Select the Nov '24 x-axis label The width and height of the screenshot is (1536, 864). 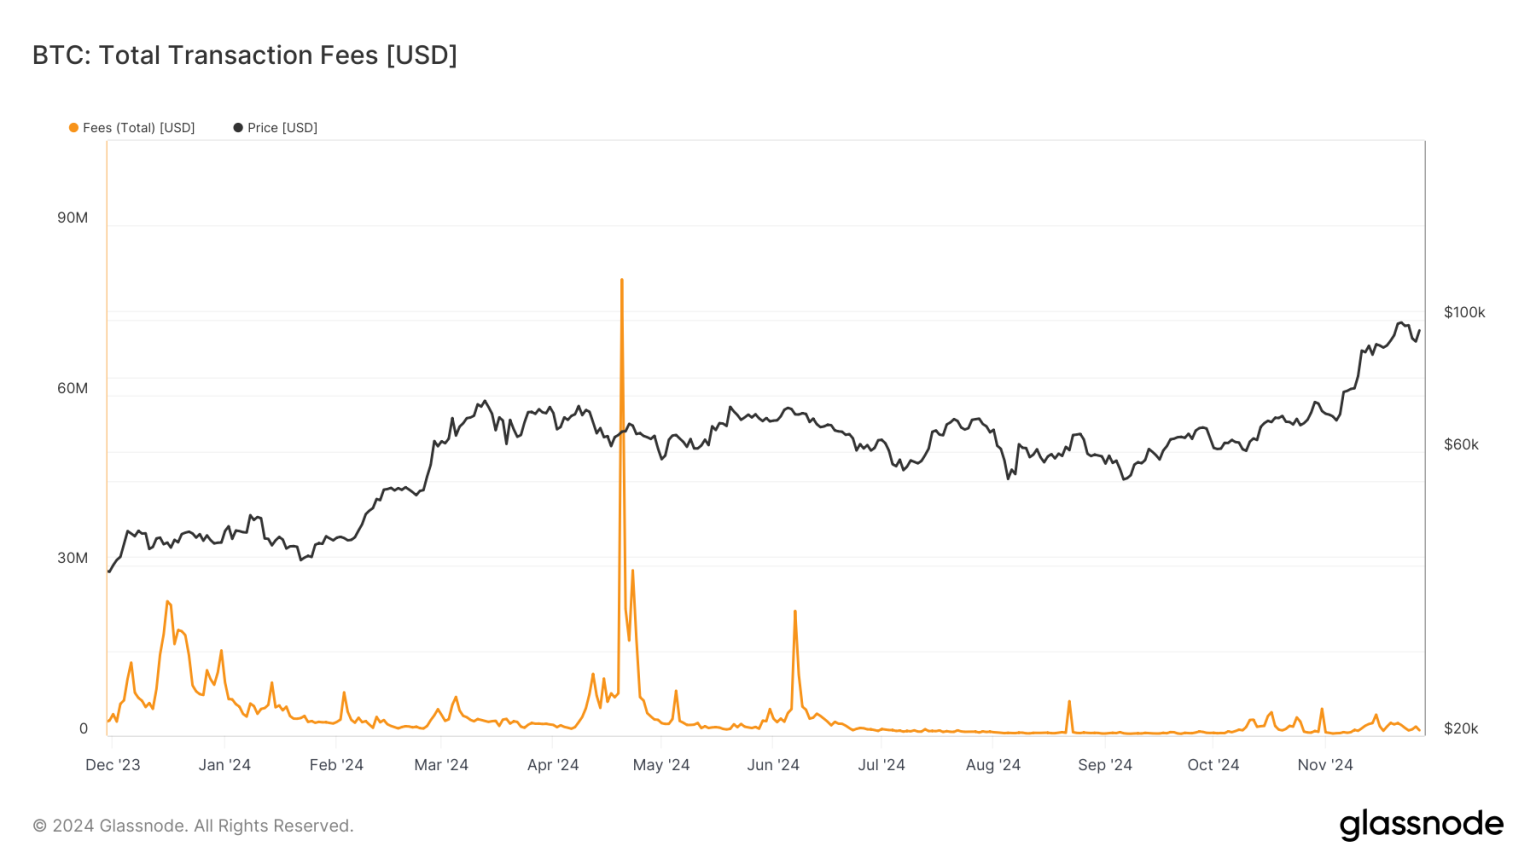tap(1325, 765)
